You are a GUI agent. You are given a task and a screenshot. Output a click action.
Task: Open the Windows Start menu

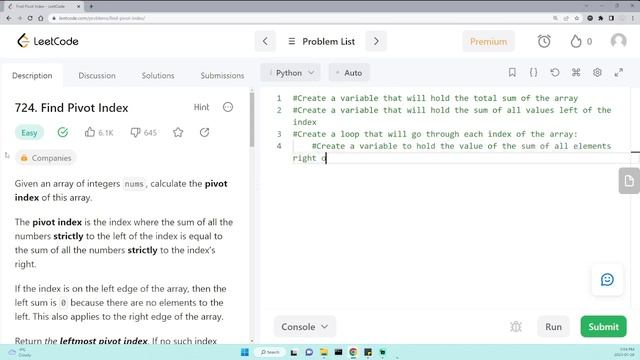(244, 352)
